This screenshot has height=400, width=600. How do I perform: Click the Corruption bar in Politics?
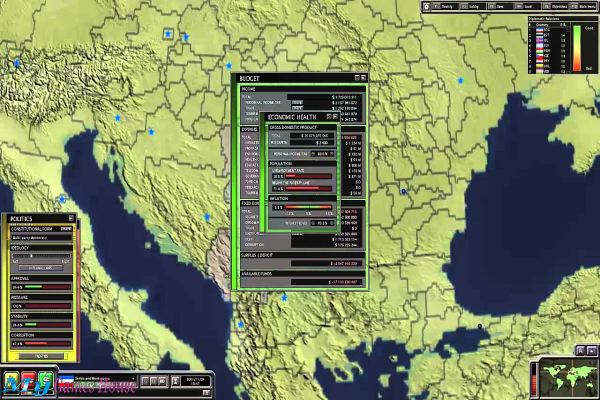click(x=47, y=344)
